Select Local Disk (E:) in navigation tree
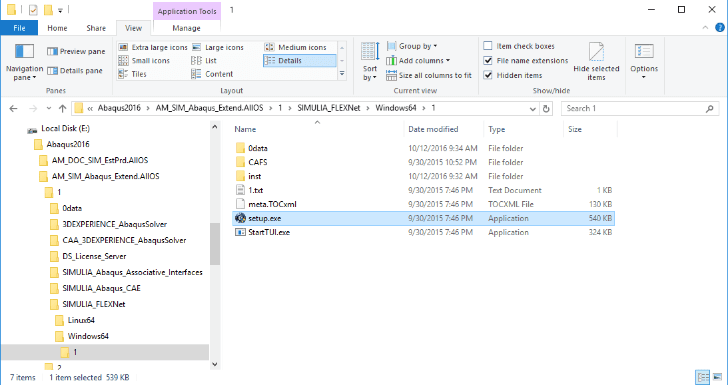The image size is (728, 385). pyautogui.click(x=65, y=129)
